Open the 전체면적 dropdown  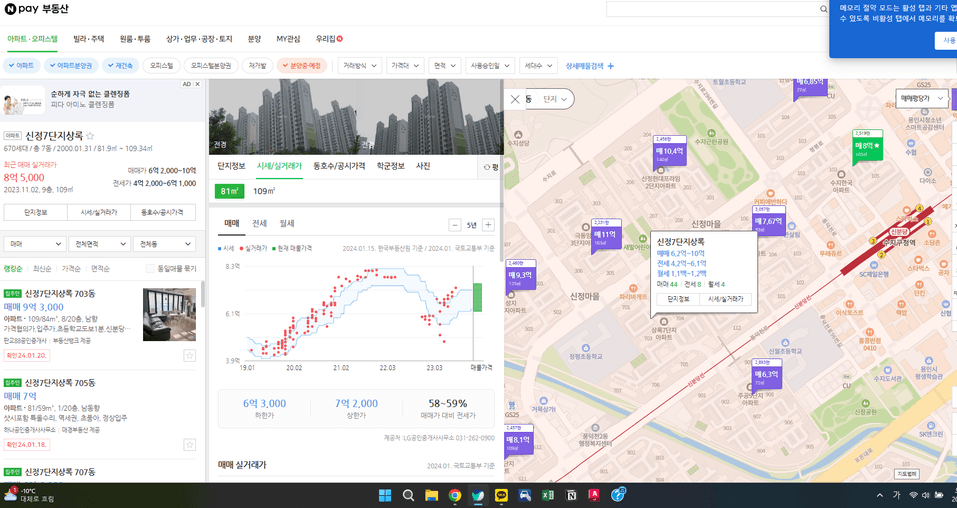[x=99, y=244]
